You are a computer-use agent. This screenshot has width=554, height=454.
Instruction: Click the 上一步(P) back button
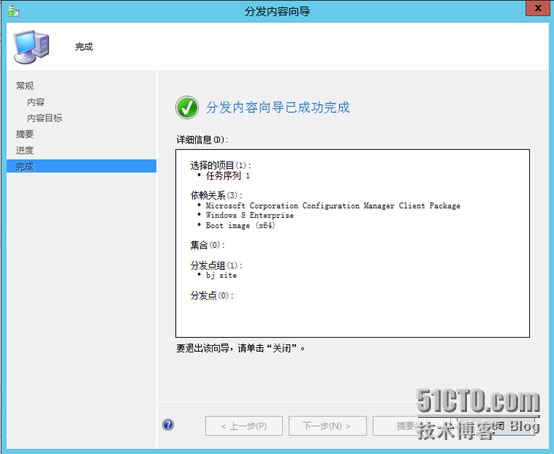(244, 426)
